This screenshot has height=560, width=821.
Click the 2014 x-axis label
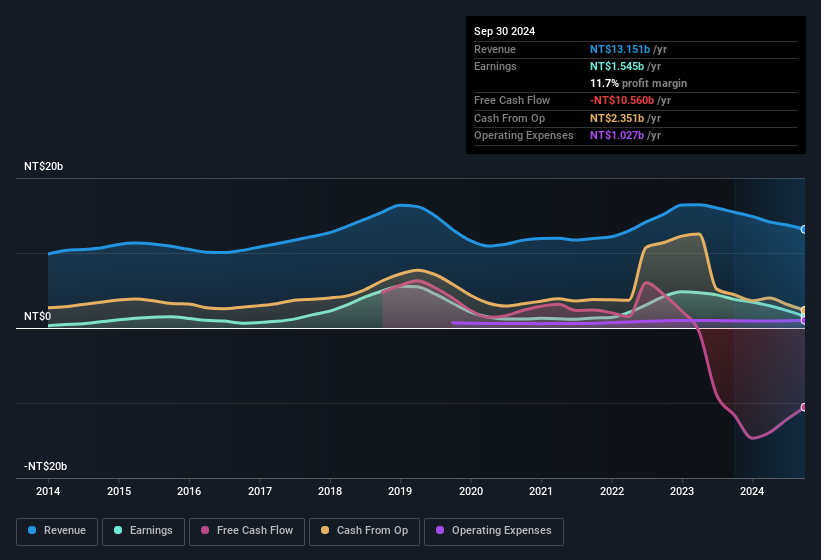click(48, 491)
